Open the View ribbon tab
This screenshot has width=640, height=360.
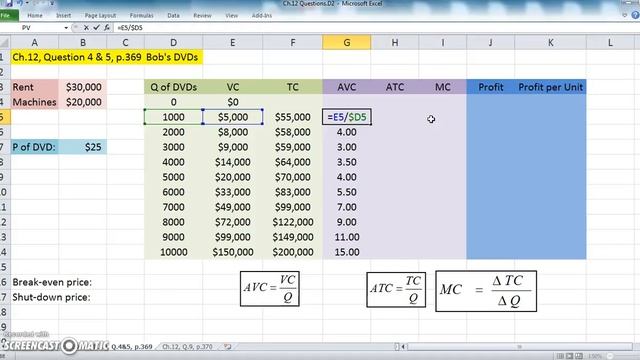pos(231,16)
